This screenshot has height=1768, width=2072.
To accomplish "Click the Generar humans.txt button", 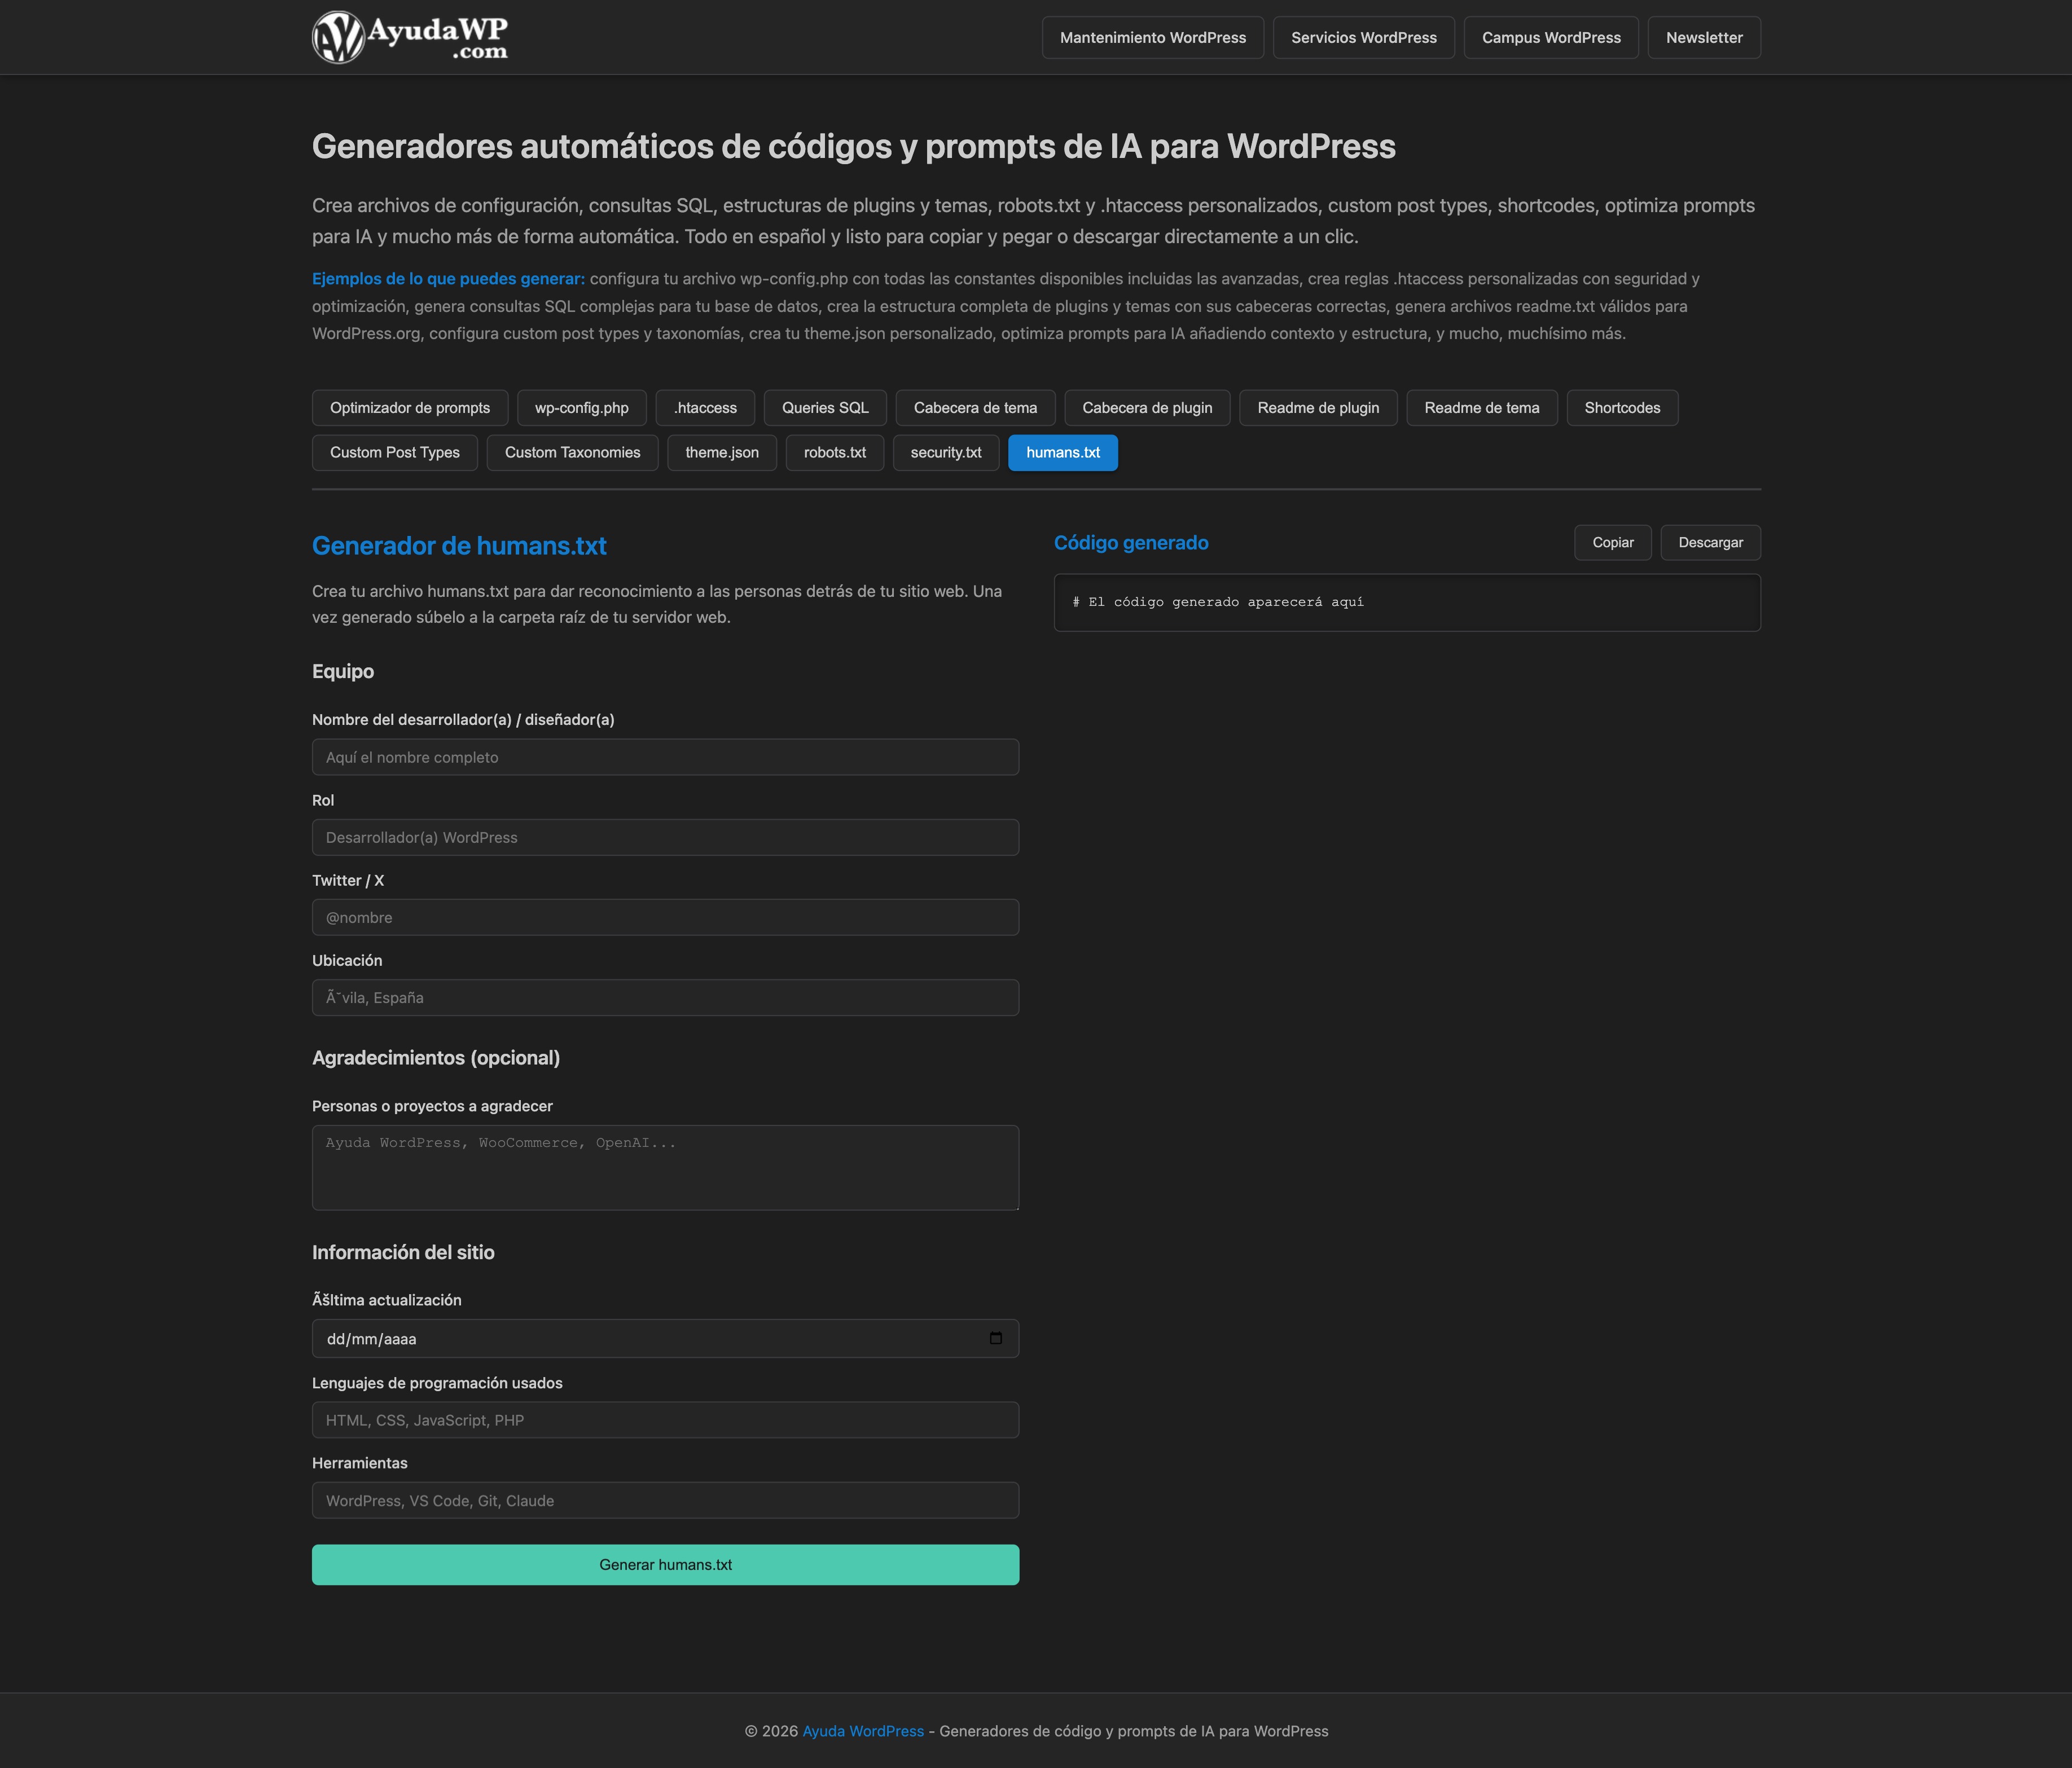I will tap(665, 1564).
